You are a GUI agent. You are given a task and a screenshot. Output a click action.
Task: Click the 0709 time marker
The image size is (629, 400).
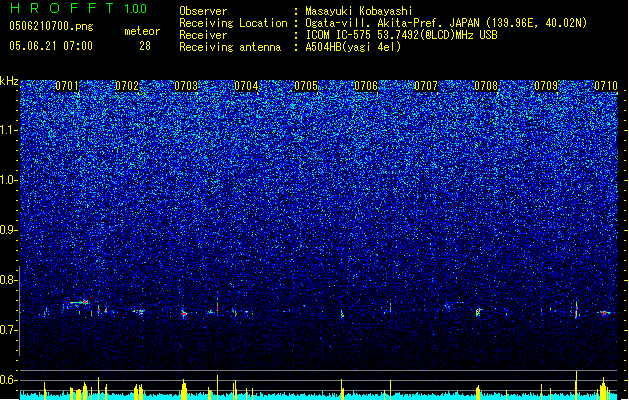click(x=546, y=86)
